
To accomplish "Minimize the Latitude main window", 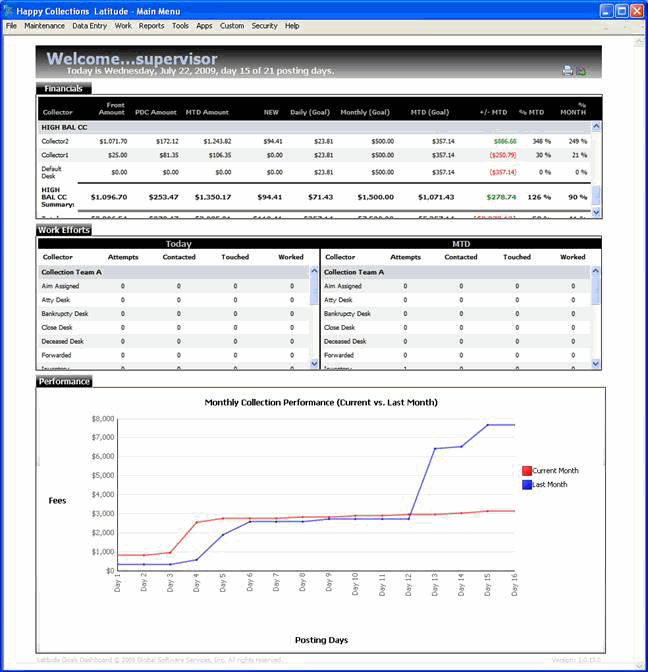I will (x=606, y=11).
